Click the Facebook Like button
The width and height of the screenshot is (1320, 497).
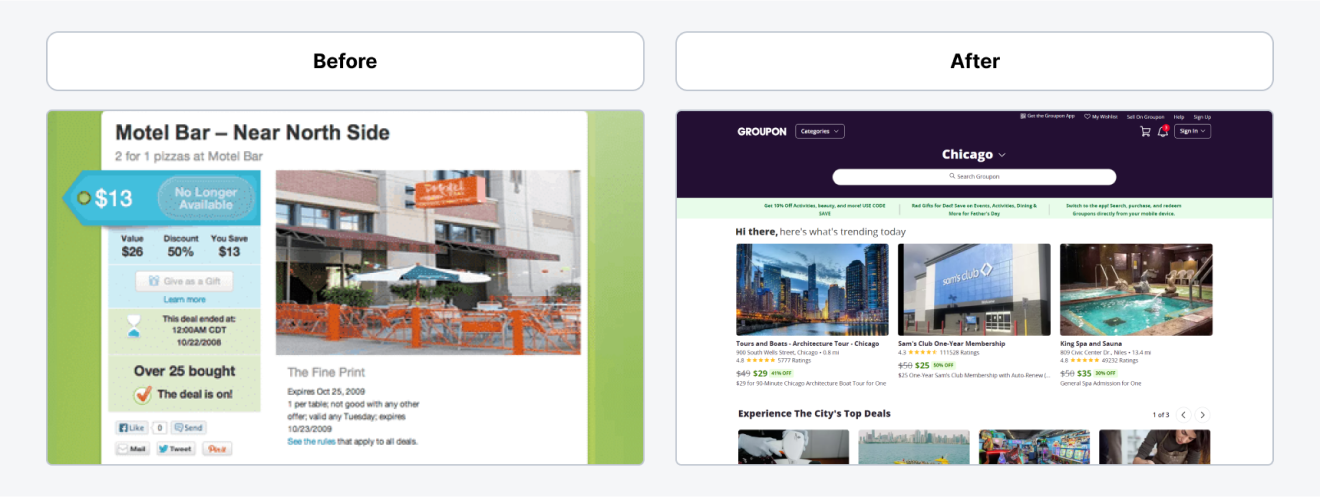click(x=131, y=428)
